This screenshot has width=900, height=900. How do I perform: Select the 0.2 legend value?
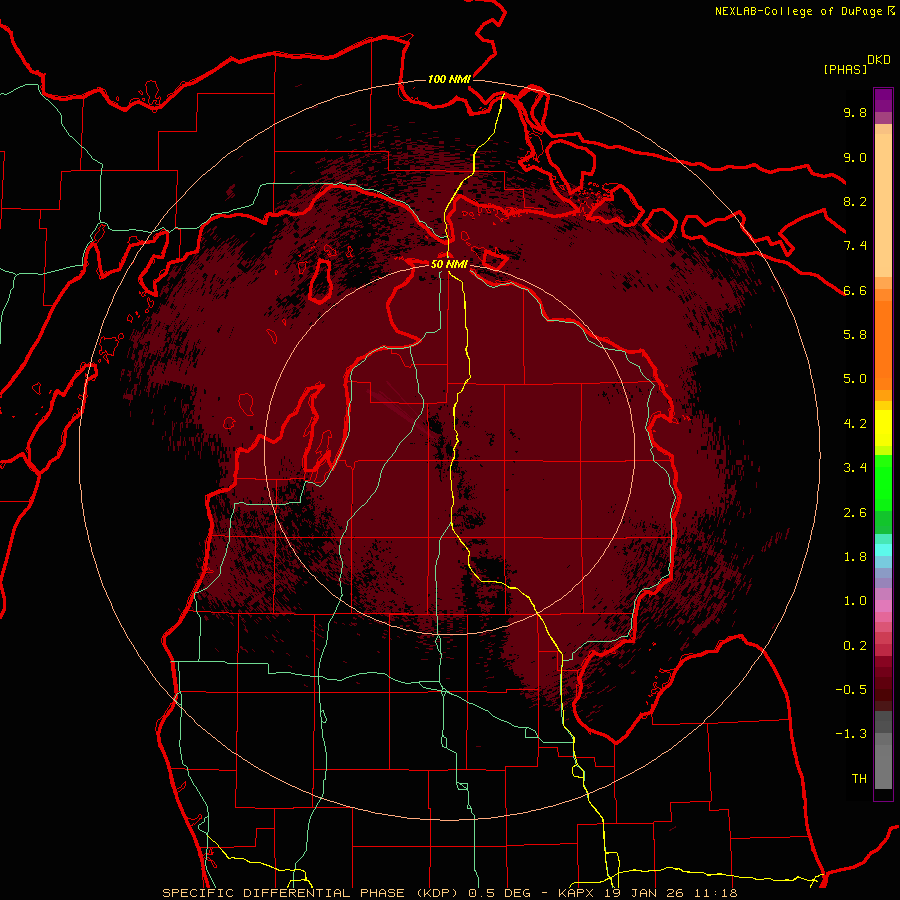pyautogui.click(x=855, y=646)
